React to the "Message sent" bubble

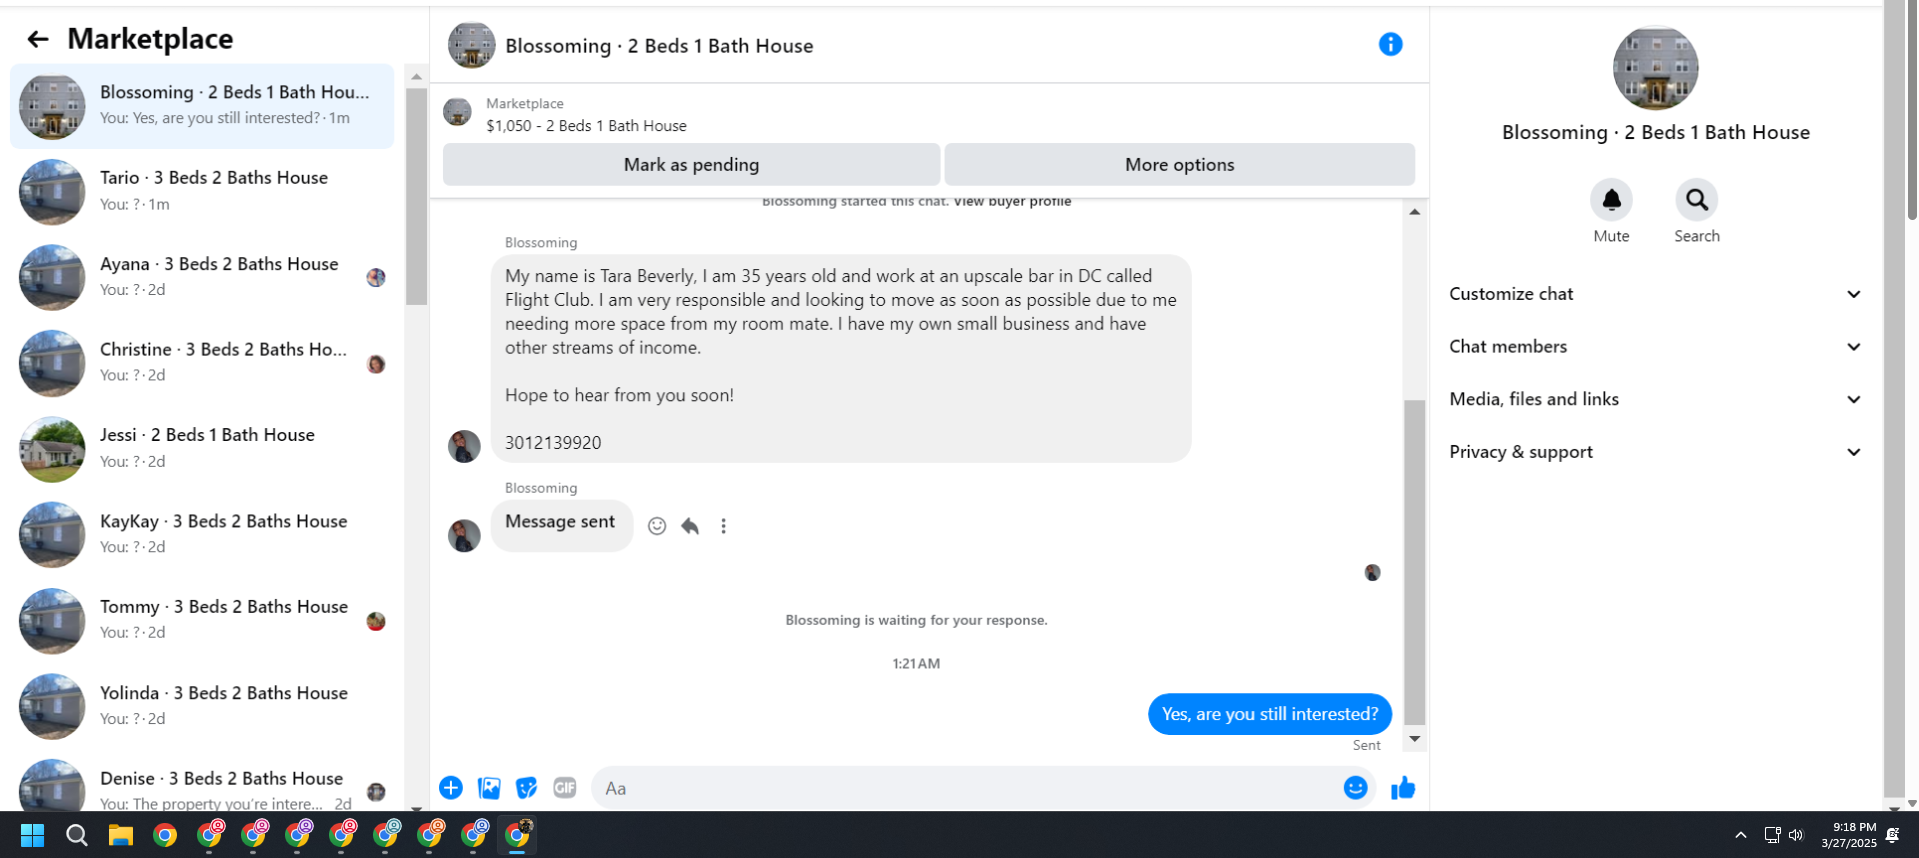[657, 526]
